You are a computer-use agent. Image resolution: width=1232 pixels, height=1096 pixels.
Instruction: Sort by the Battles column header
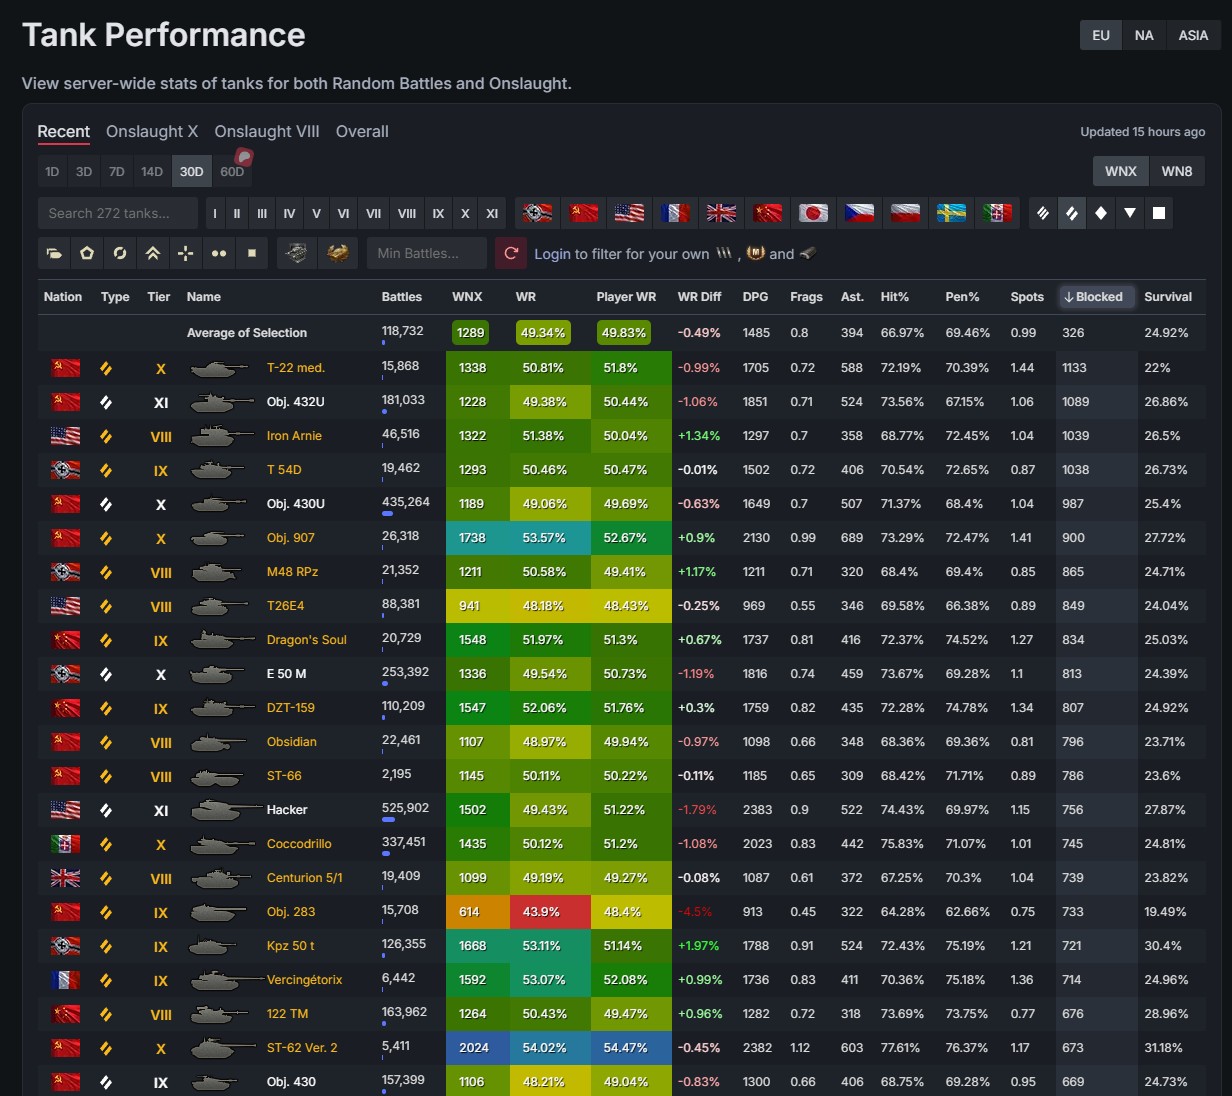[x=402, y=297]
